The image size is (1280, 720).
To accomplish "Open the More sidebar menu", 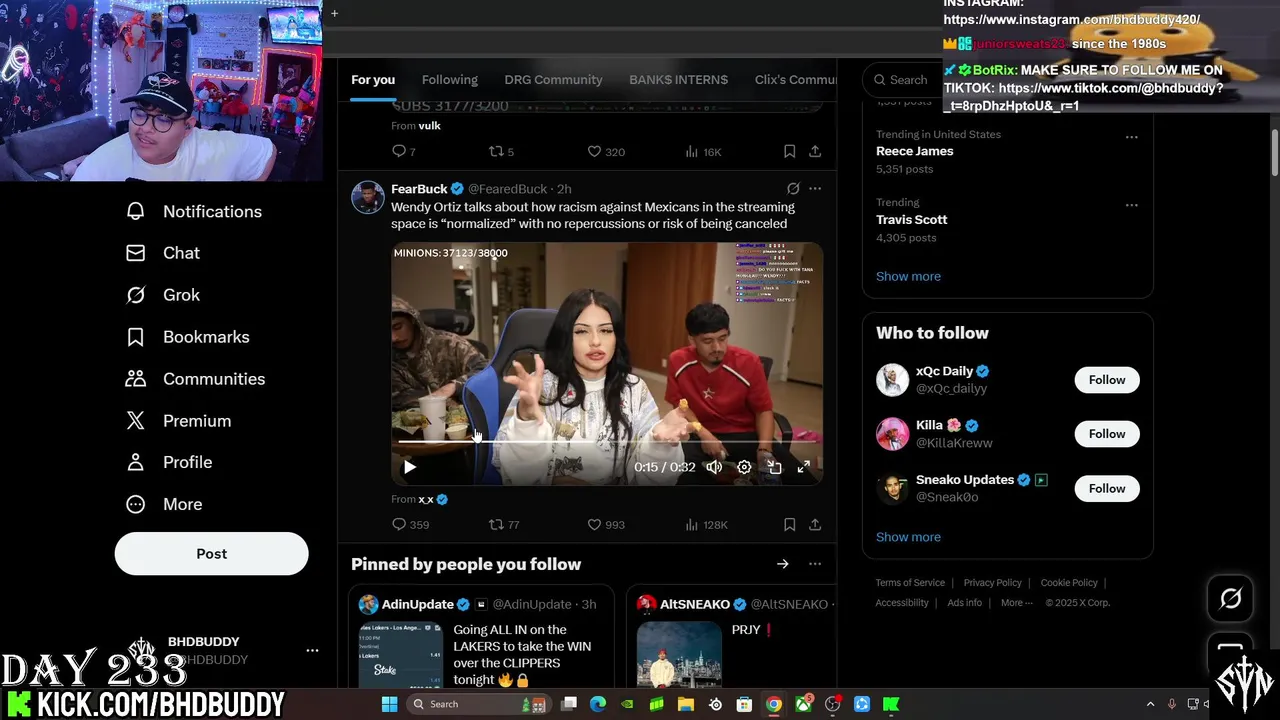I will pyautogui.click(x=164, y=504).
